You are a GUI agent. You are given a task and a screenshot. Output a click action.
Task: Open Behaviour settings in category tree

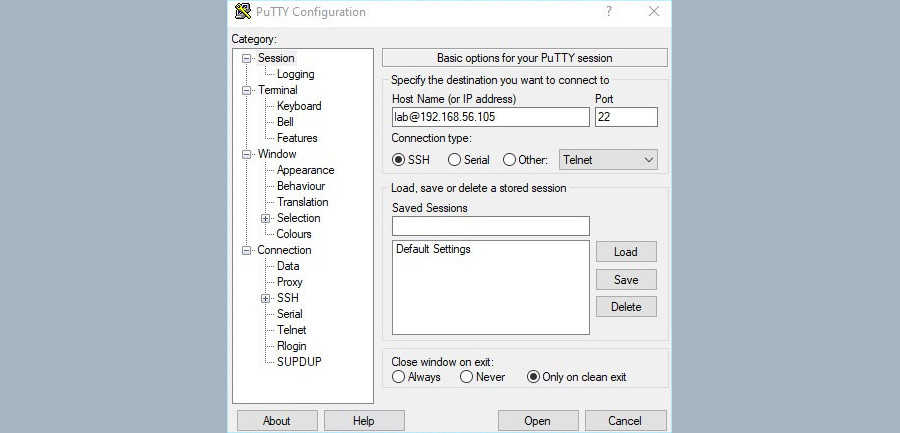301,186
